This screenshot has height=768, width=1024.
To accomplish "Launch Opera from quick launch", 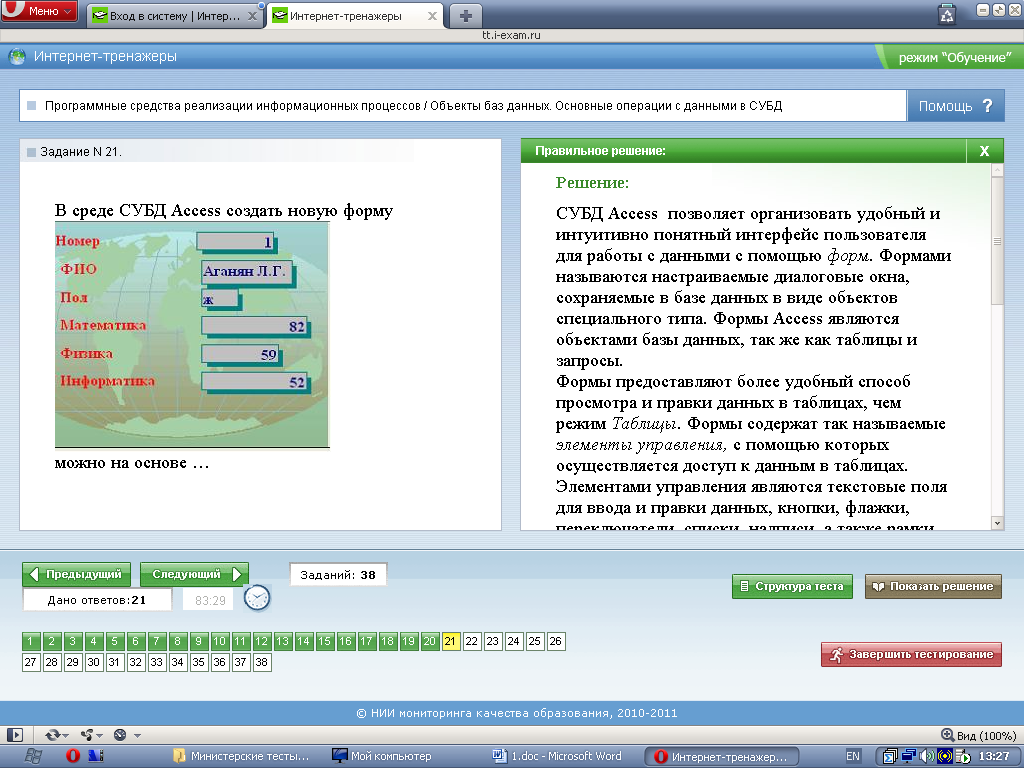I will [x=73, y=756].
